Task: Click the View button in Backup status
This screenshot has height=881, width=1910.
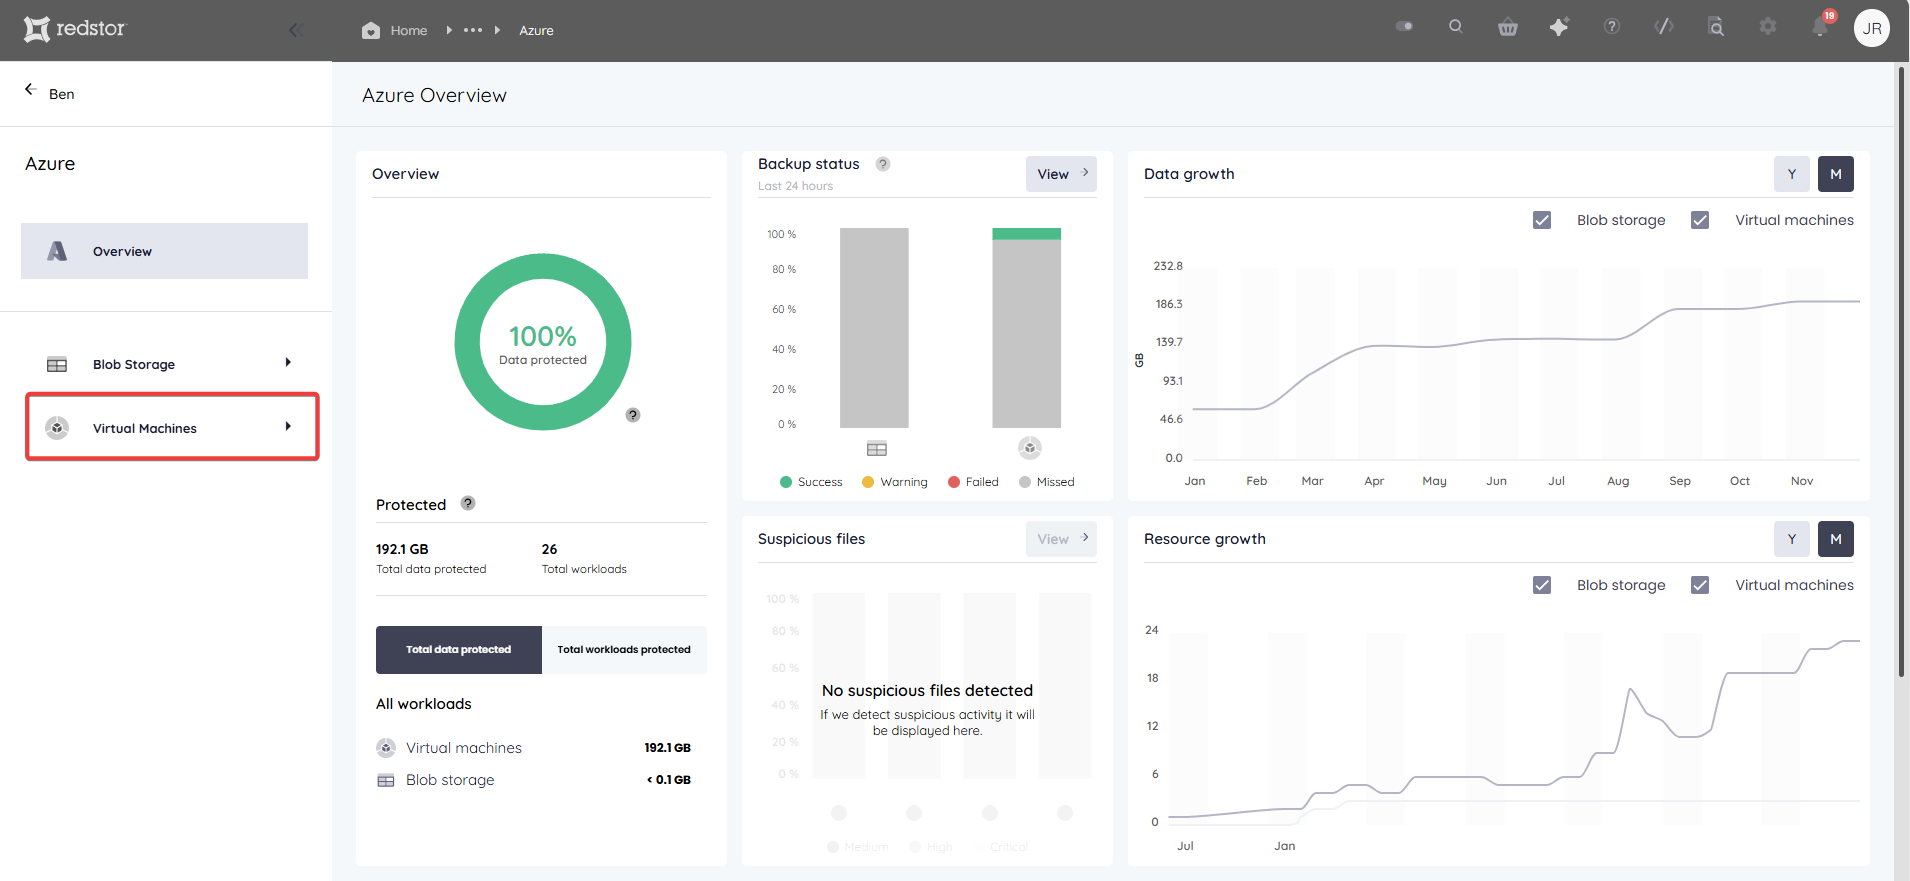Action: [1061, 174]
